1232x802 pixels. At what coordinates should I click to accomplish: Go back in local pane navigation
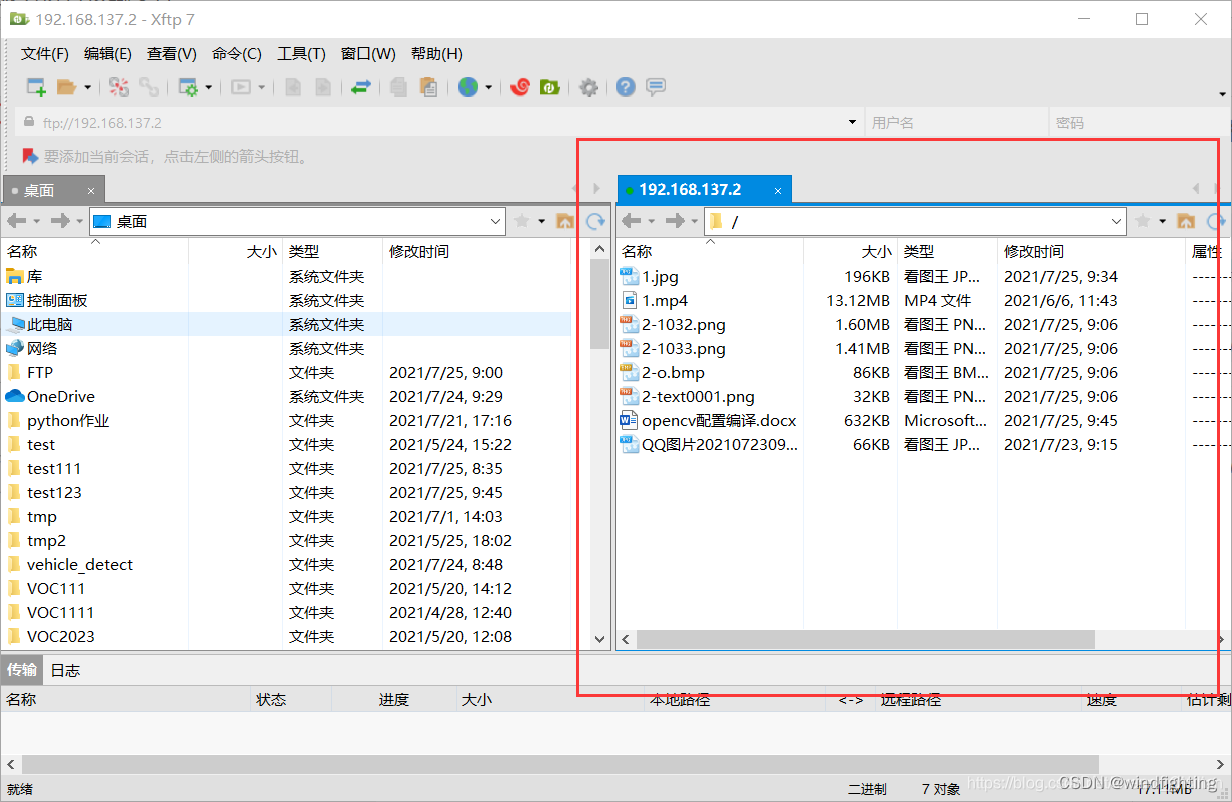[16, 221]
